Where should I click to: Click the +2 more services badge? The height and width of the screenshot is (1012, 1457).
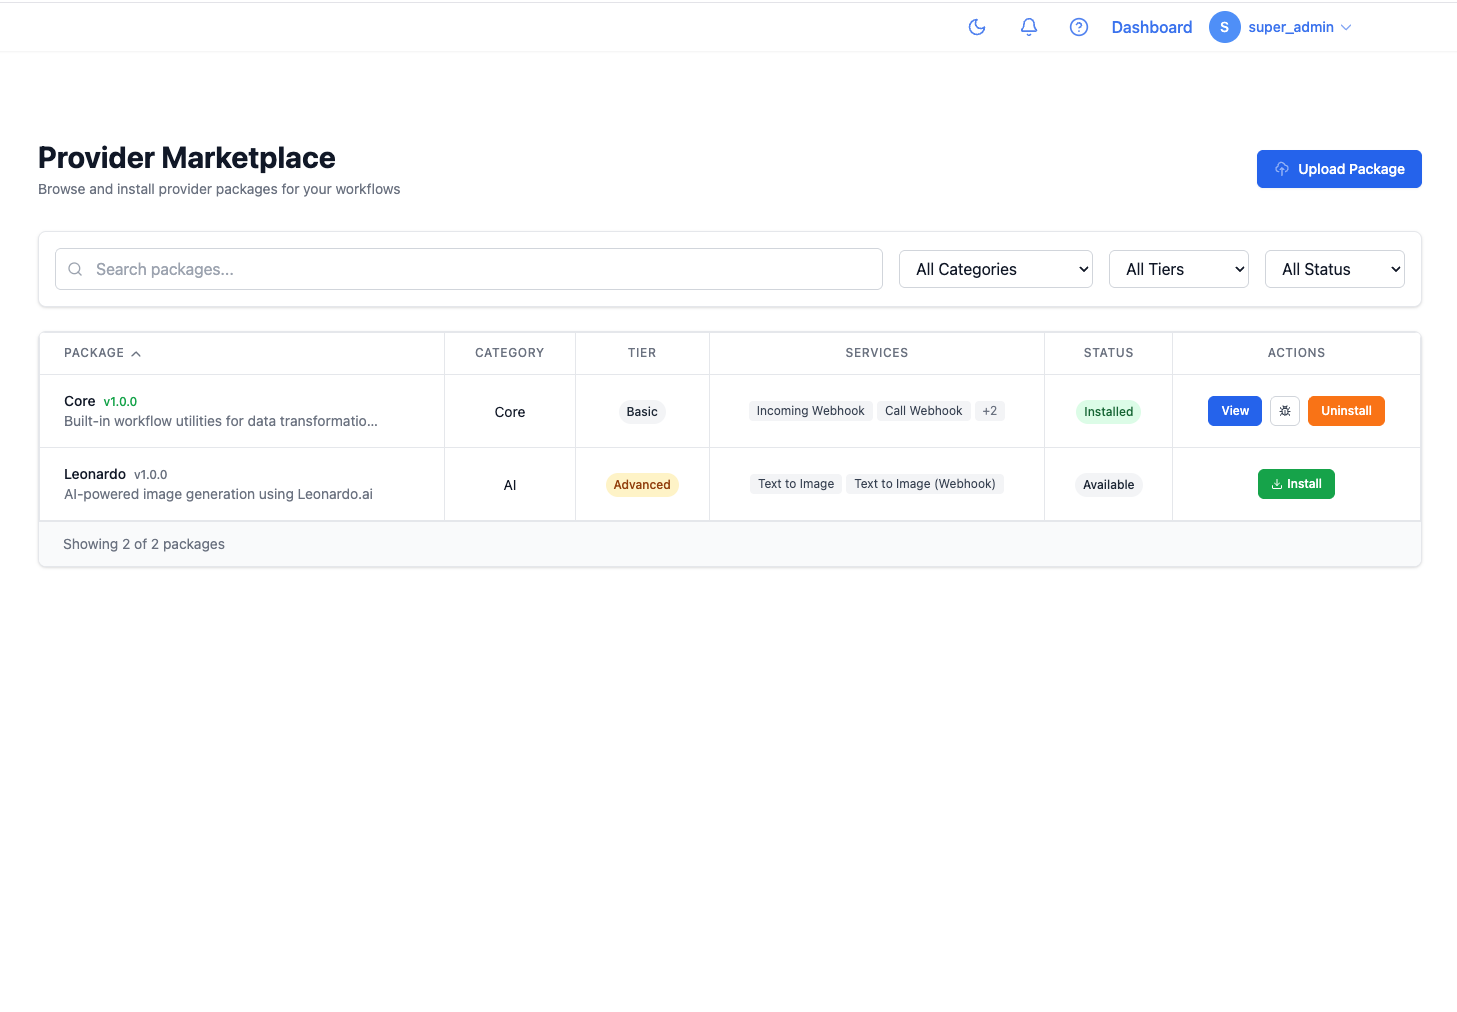989,411
